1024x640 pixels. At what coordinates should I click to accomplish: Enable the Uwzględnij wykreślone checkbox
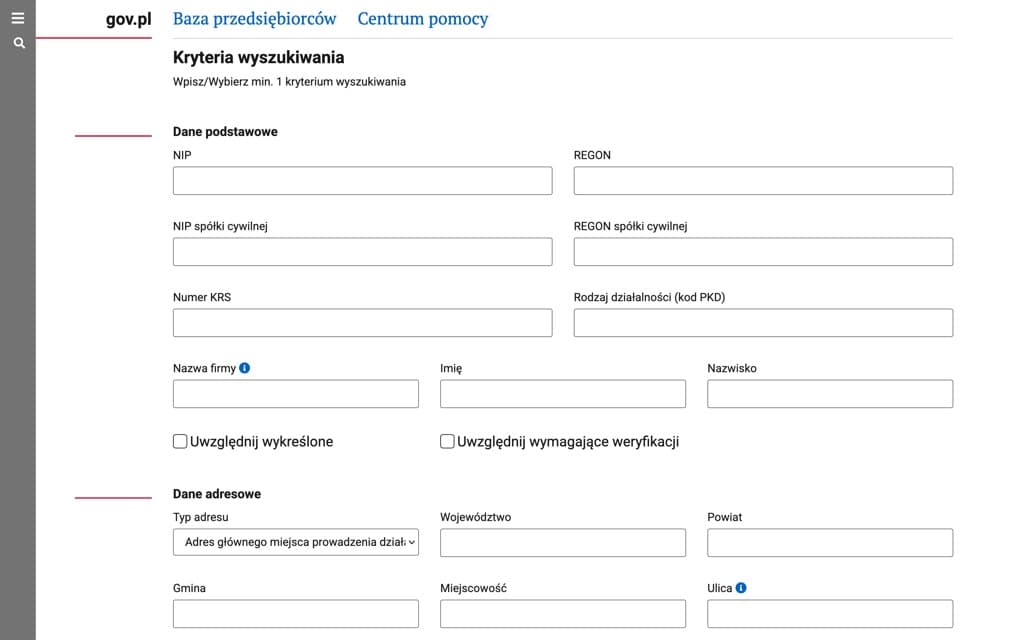click(180, 440)
